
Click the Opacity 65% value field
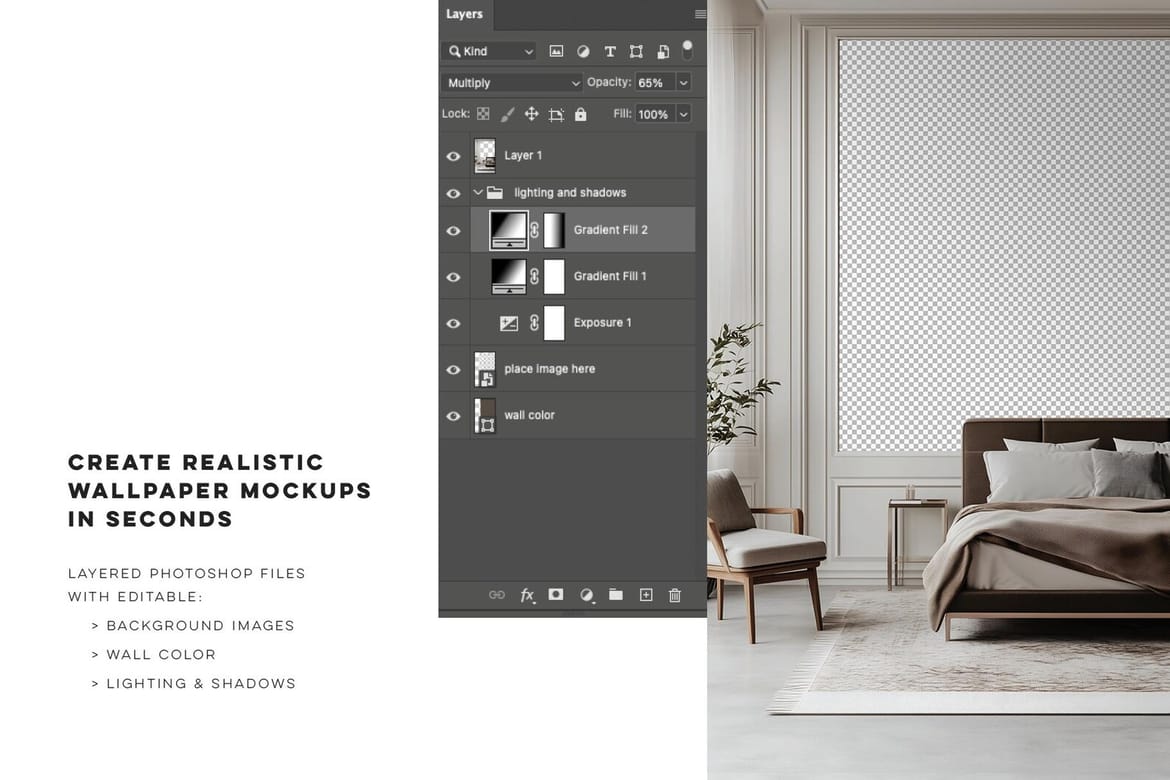tap(655, 83)
